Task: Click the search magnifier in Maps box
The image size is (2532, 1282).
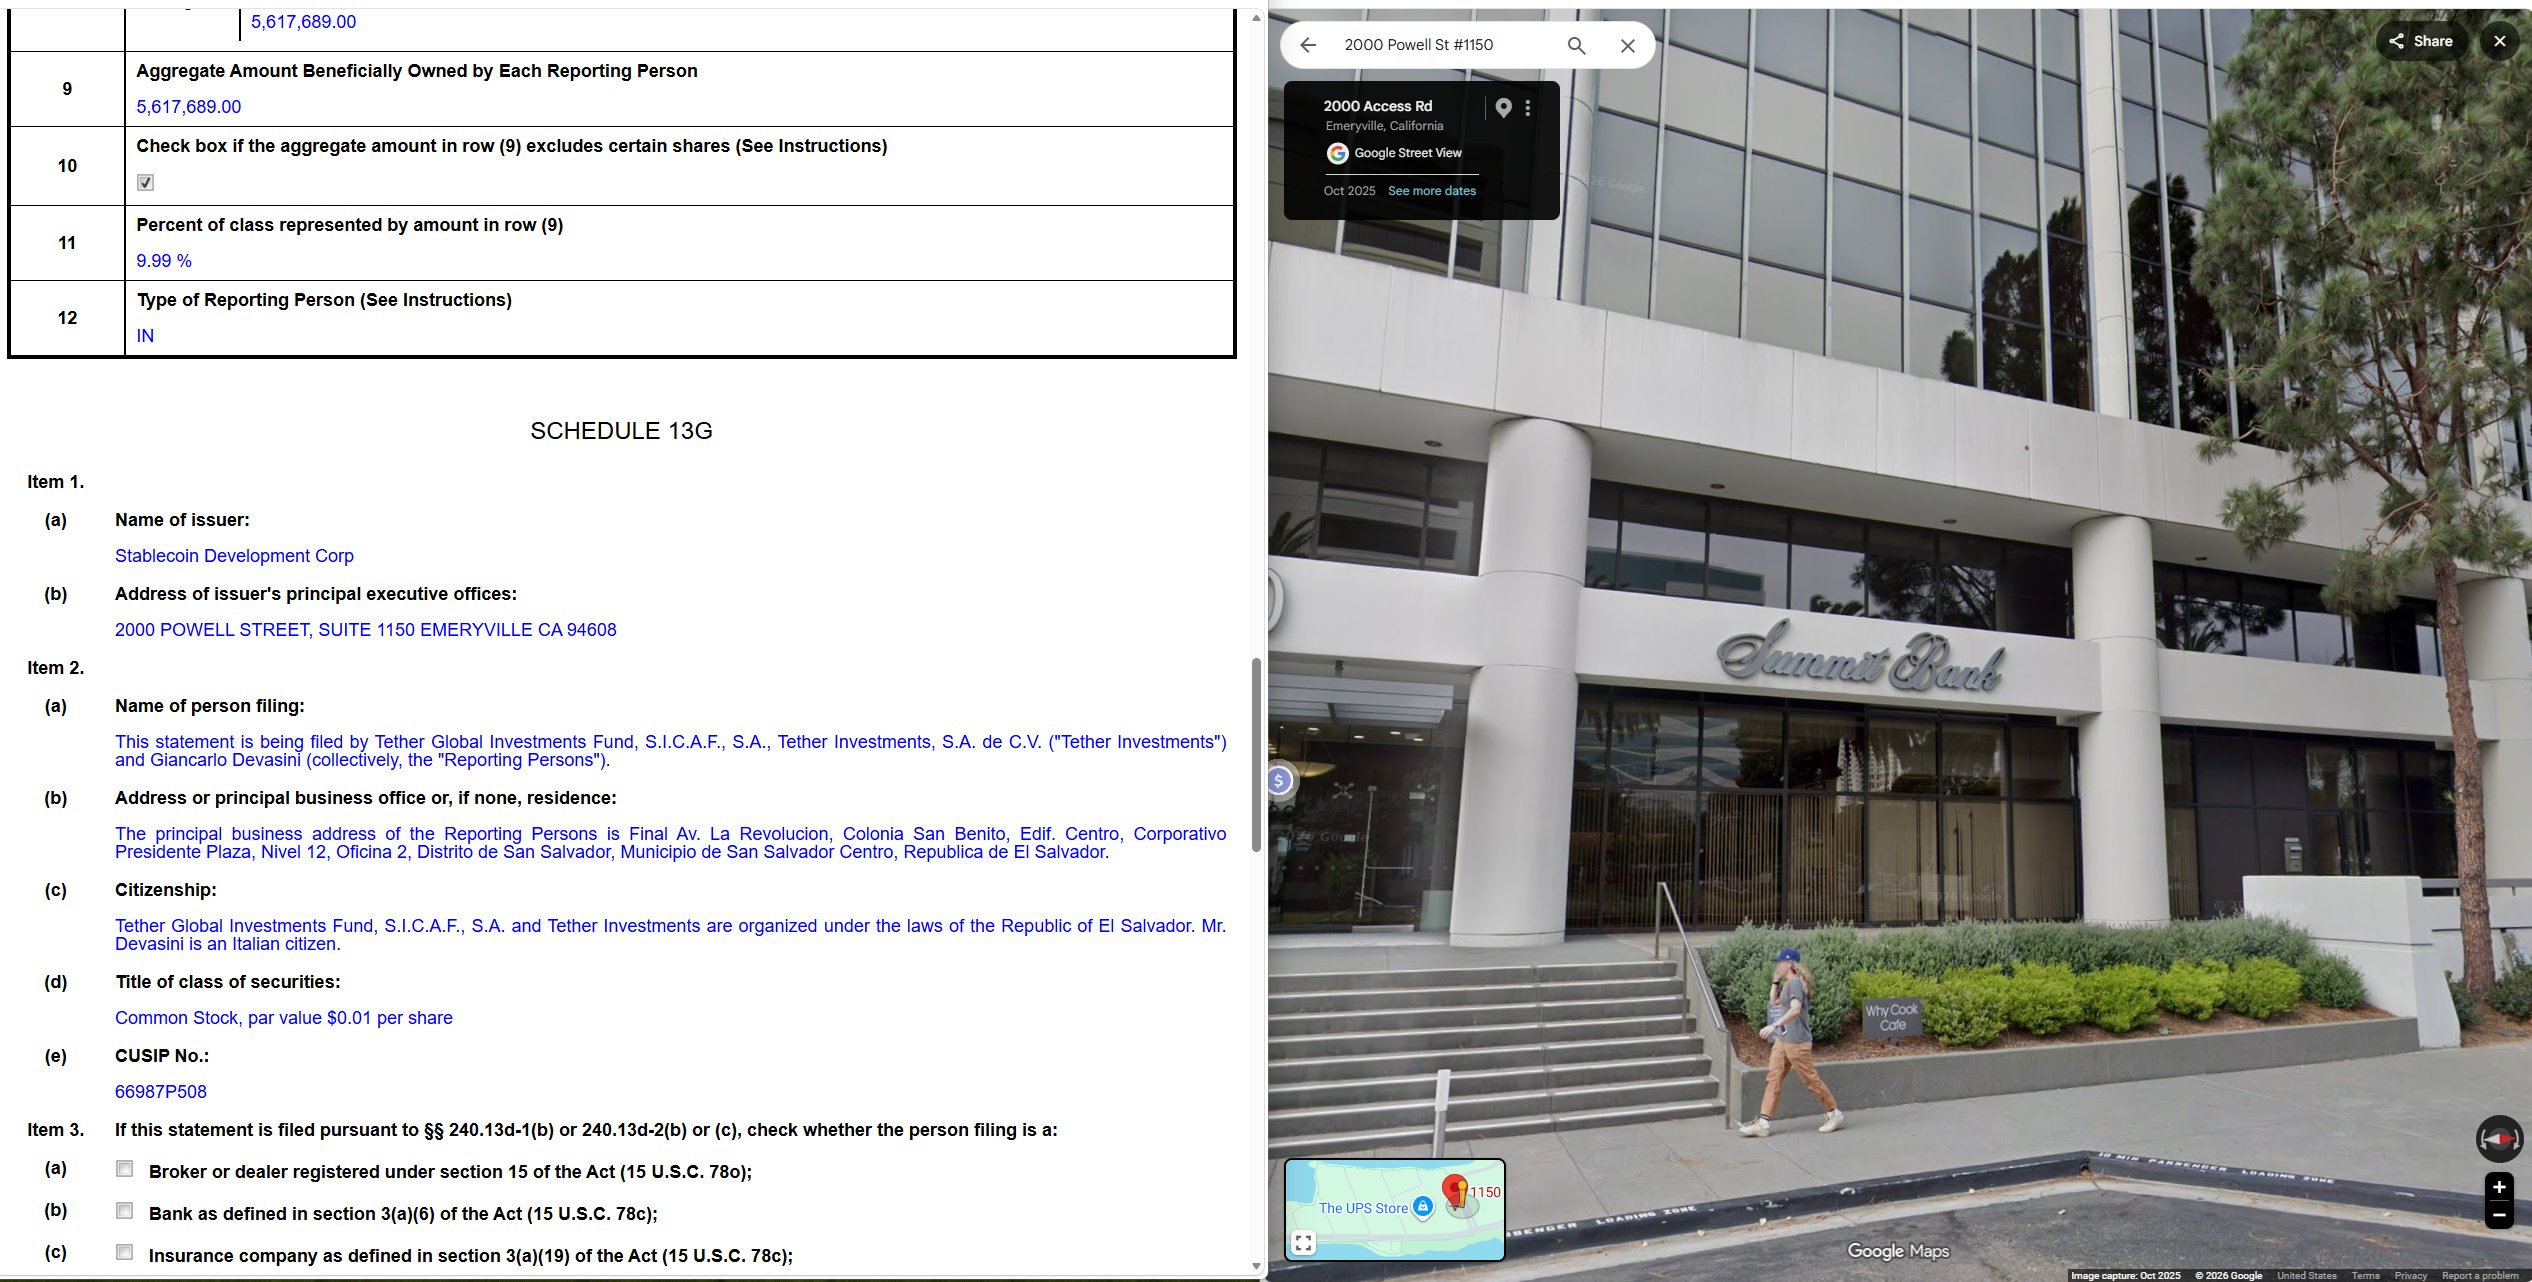Action: [1576, 45]
